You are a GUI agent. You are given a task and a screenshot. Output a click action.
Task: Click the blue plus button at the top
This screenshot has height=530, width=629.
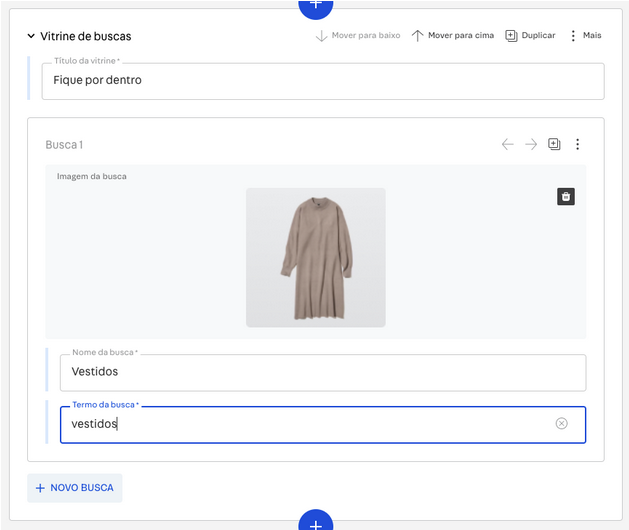315,5
